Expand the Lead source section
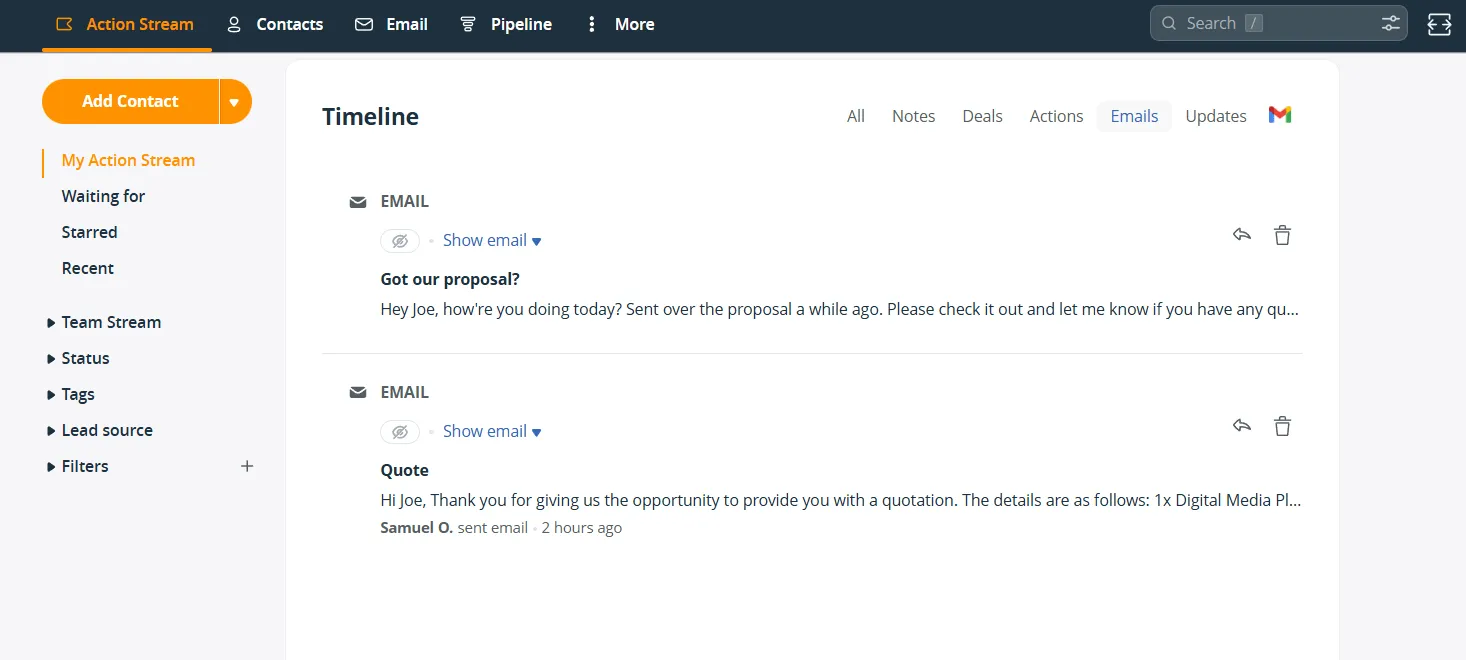 click(x=100, y=430)
